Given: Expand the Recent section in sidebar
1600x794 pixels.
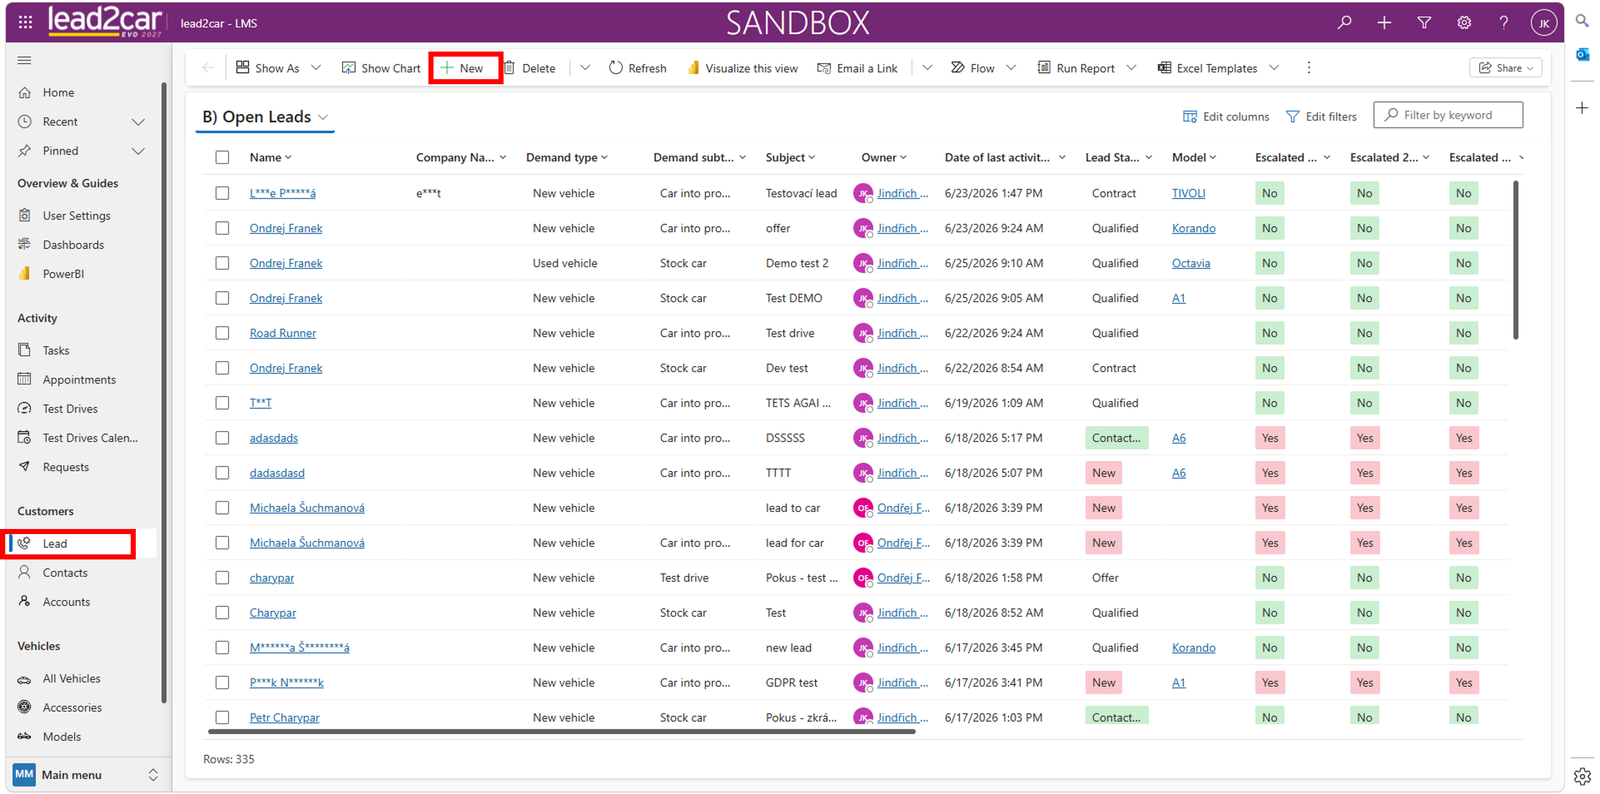Looking at the screenshot, I should click(x=138, y=122).
